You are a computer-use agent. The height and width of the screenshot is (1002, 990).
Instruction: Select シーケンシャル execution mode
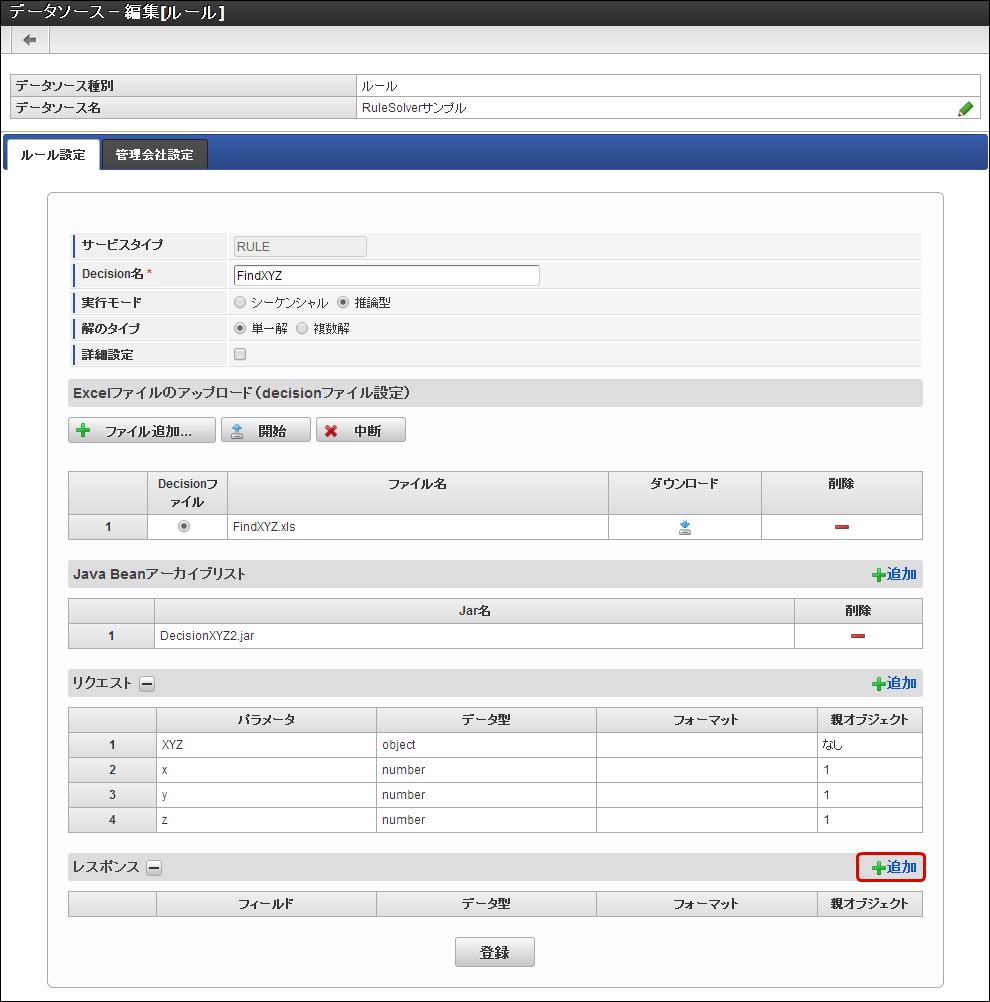[x=240, y=302]
